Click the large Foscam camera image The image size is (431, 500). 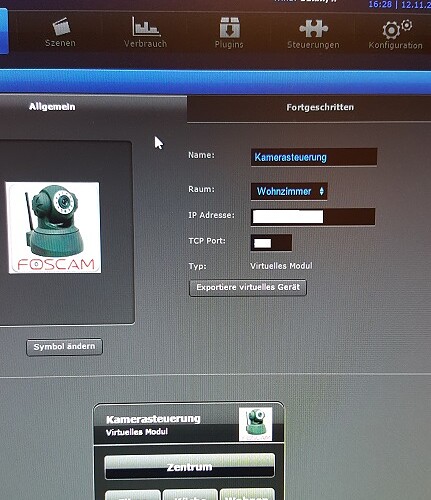pyautogui.click(x=54, y=228)
